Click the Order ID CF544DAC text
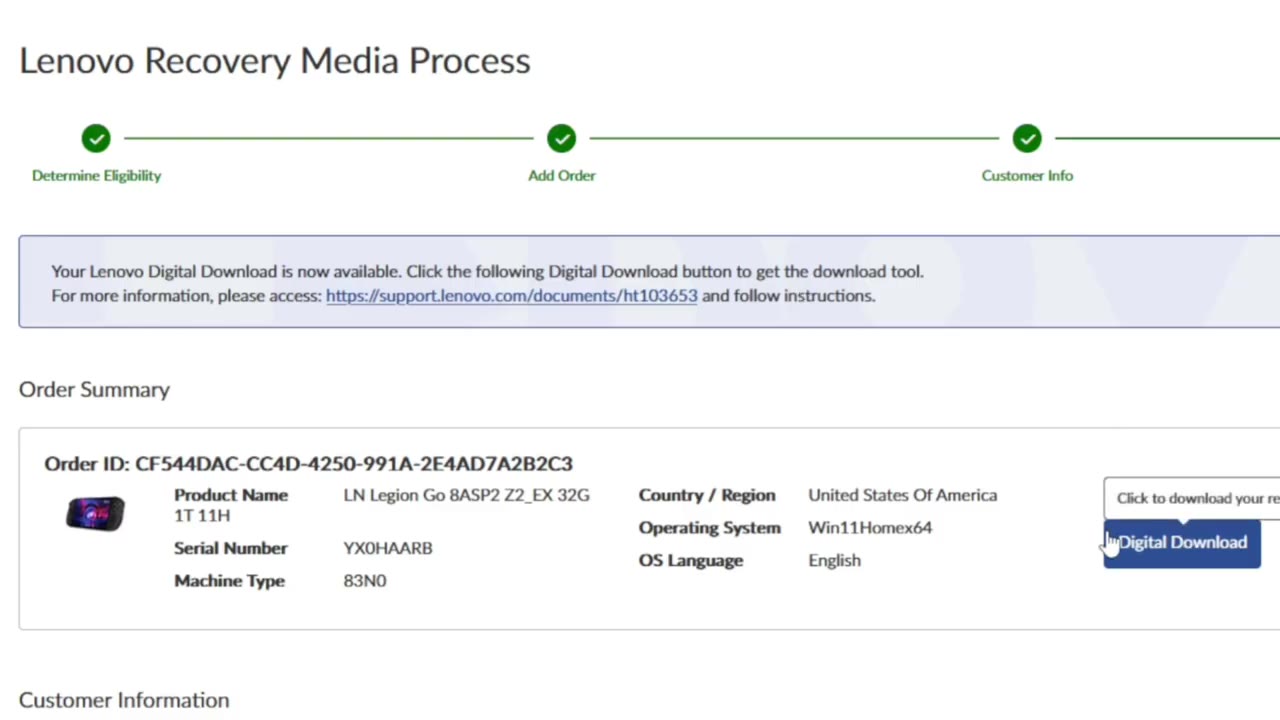This screenshot has width=1280, height=720. point(308,464)
